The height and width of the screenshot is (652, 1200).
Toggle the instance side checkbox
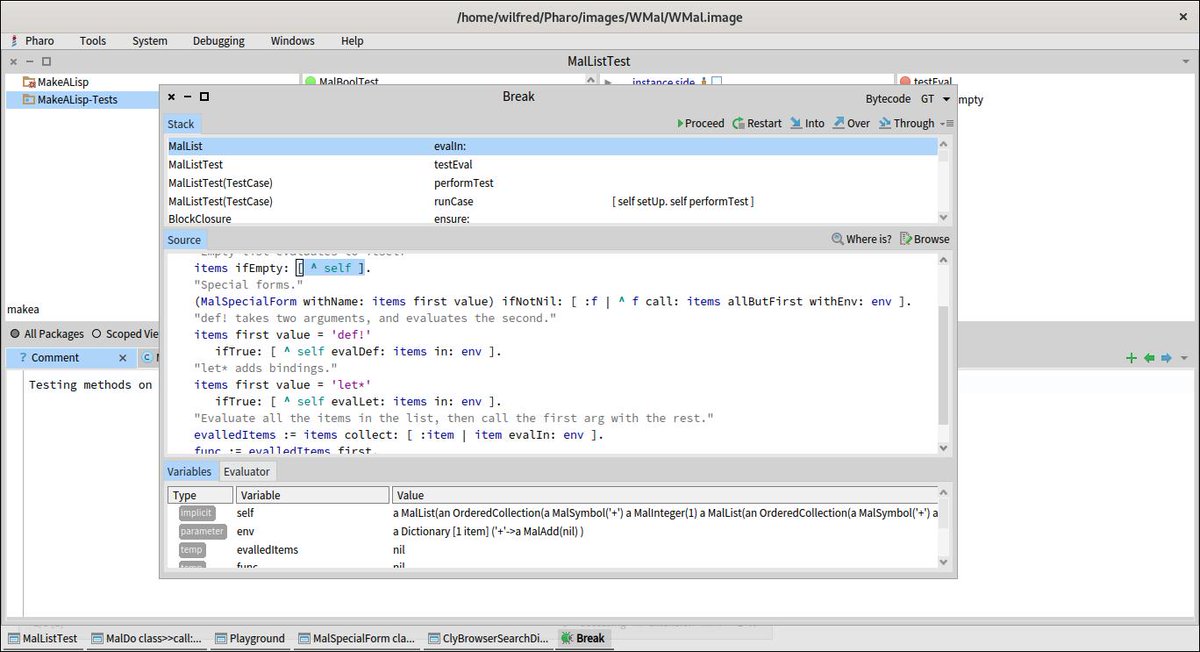[716, 82]
